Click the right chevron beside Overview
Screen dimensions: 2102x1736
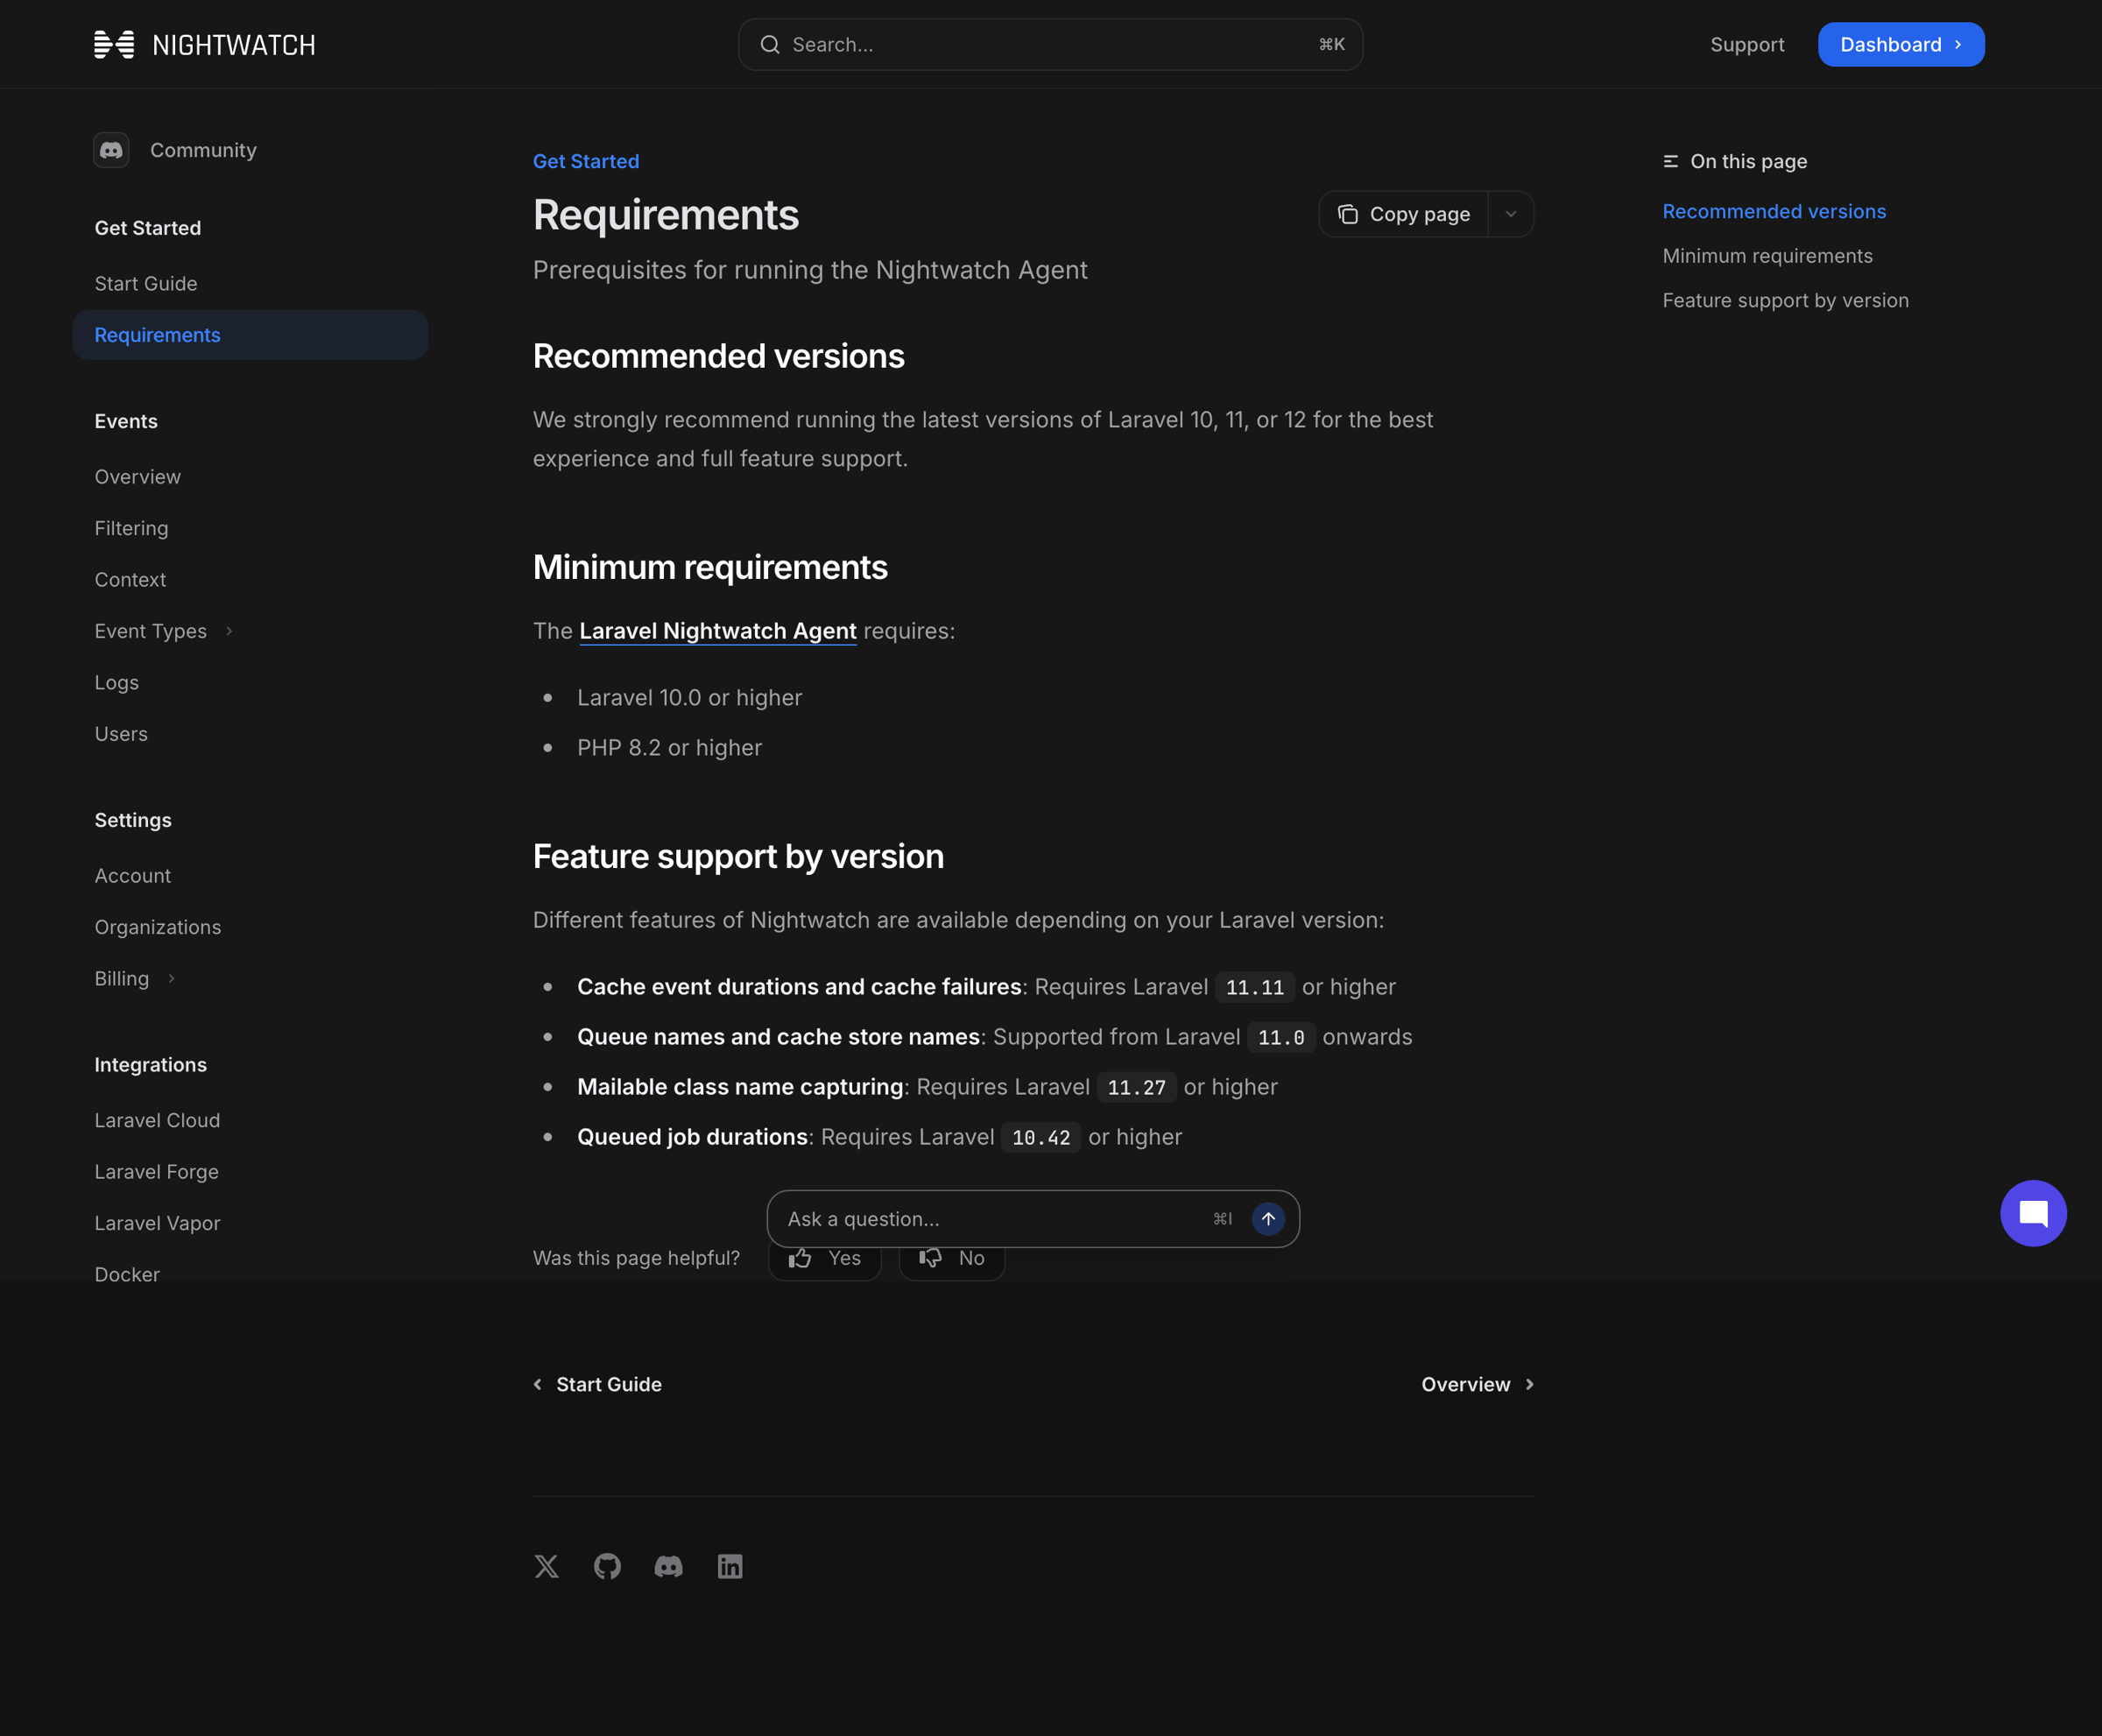pyautogui.click(x=1529, y=1384)
